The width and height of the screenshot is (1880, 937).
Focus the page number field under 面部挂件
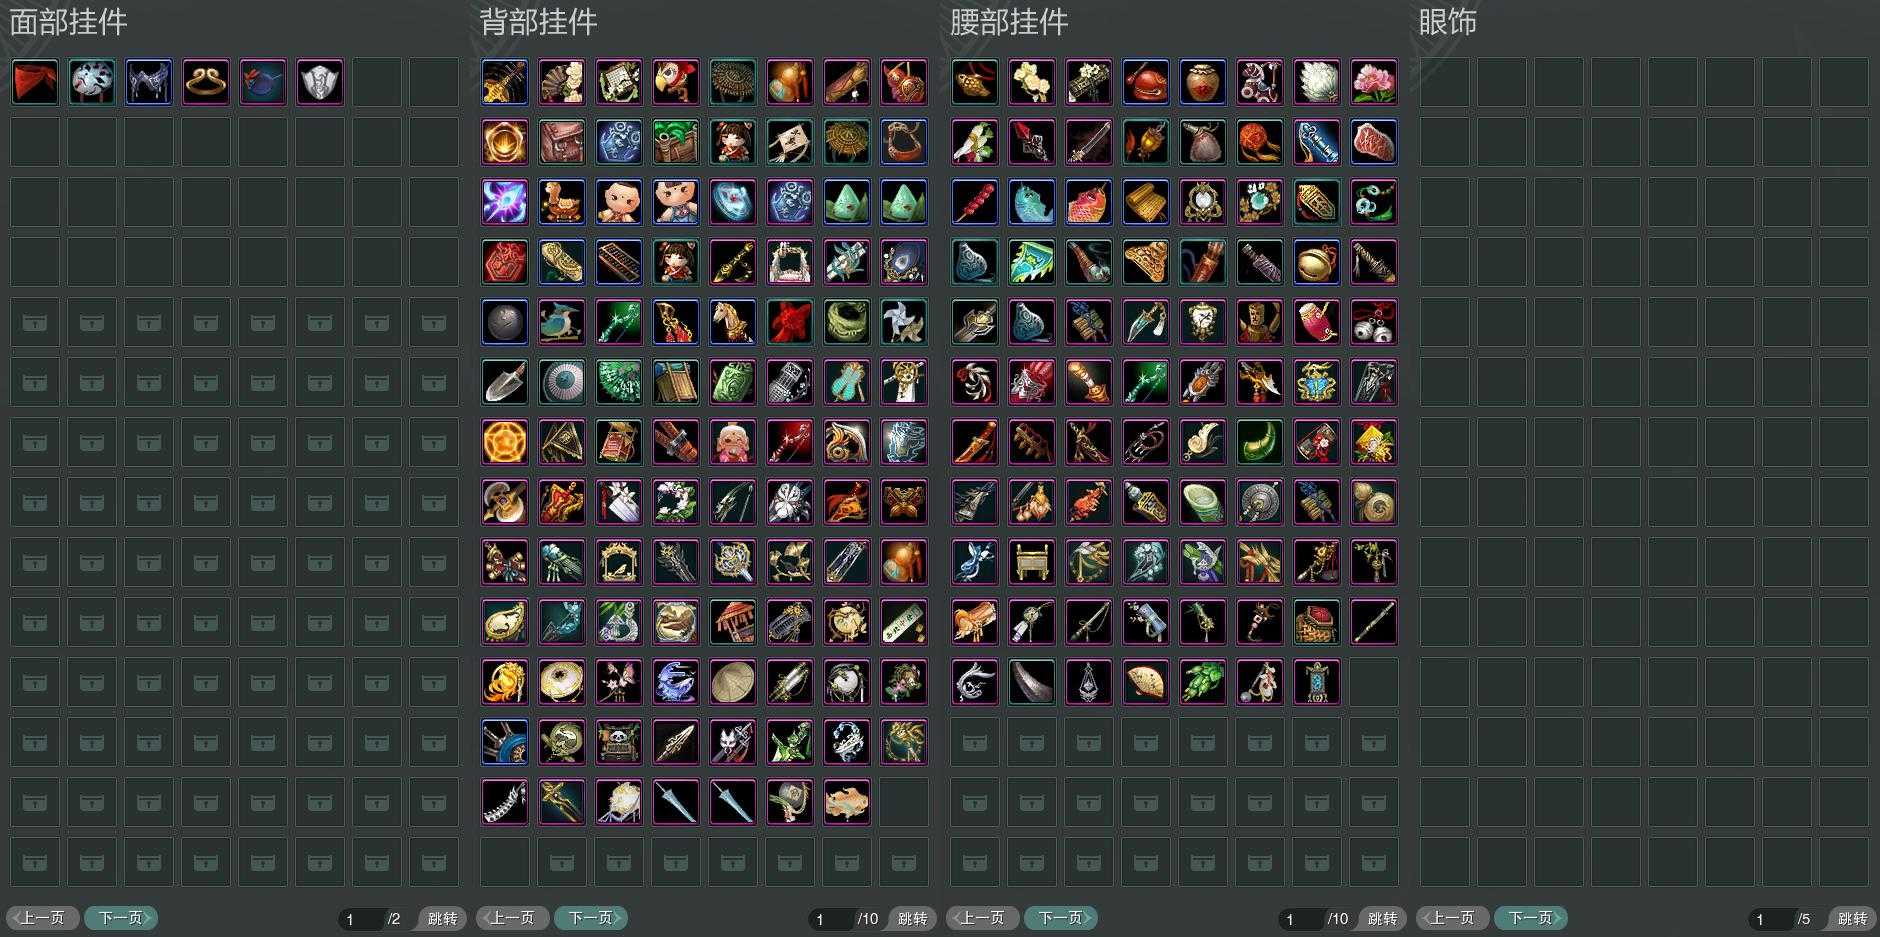pyautogui.click(x=360, y=918)
